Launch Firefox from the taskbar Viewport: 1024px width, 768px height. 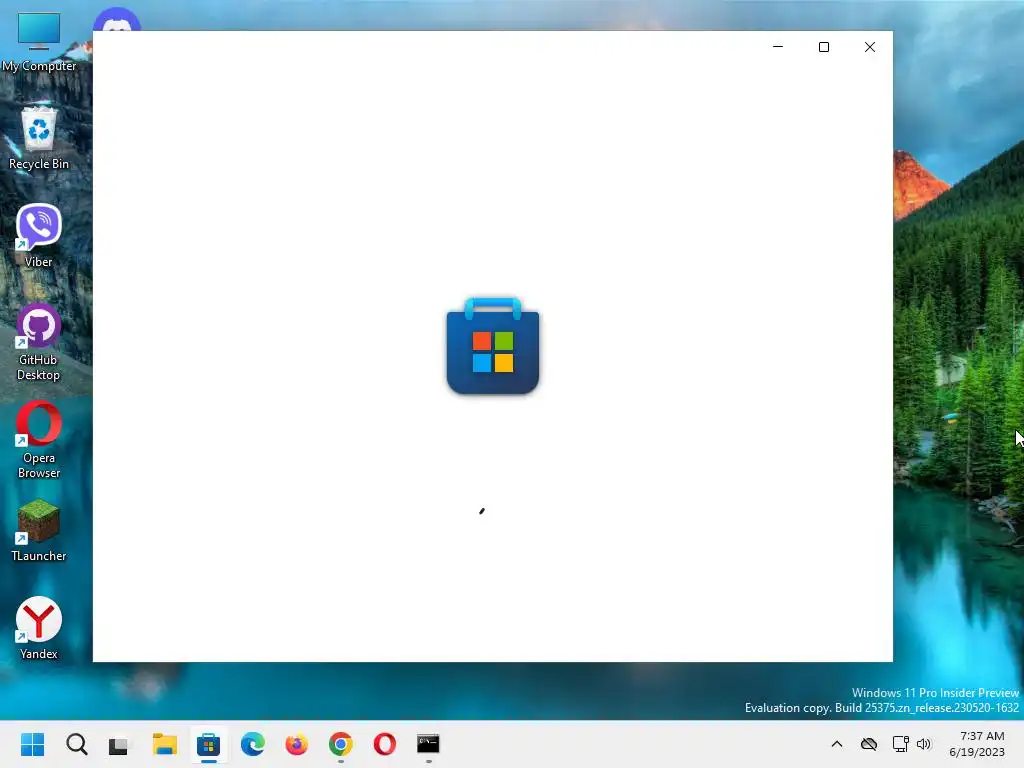click(x=296, y=744)
